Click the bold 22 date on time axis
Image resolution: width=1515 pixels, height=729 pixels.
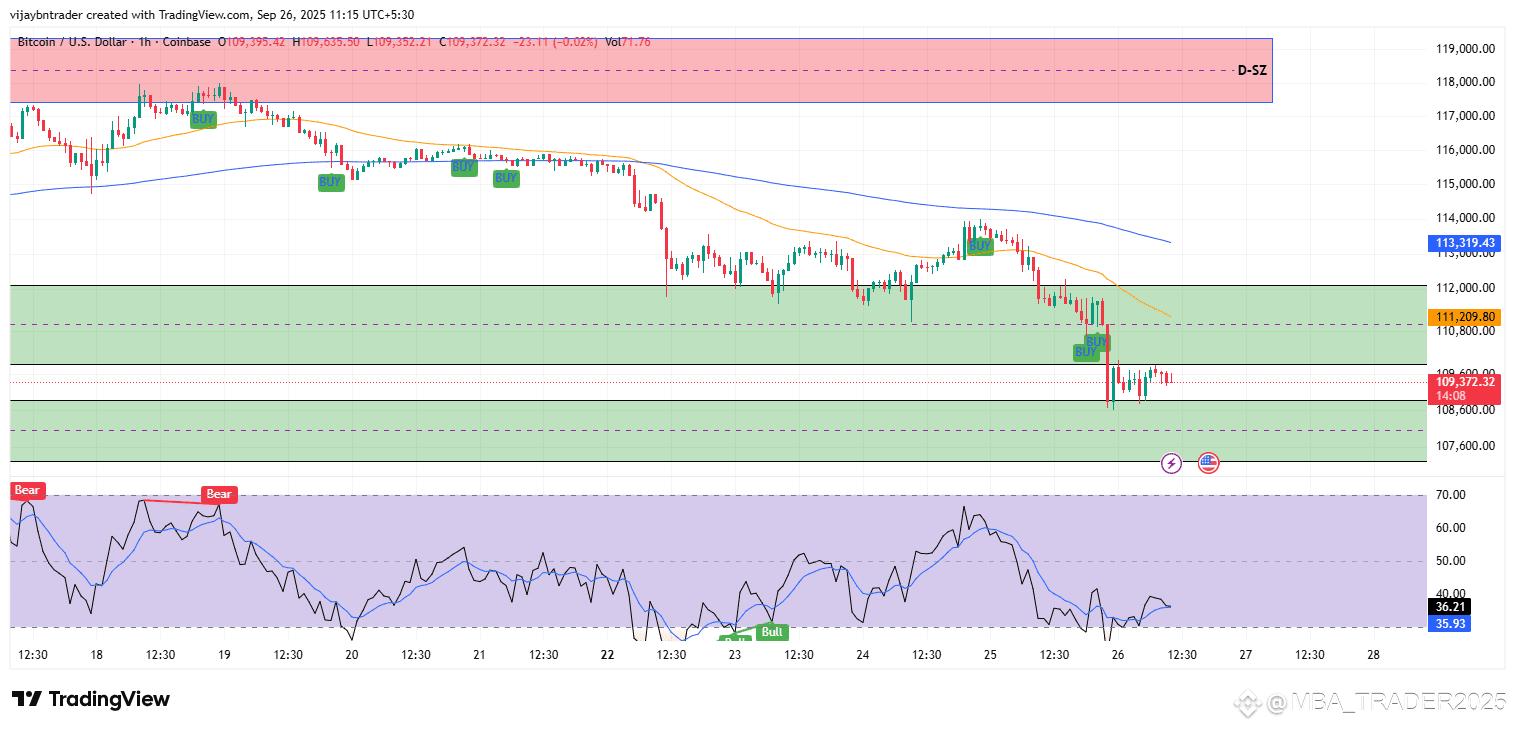coord(607,655)
